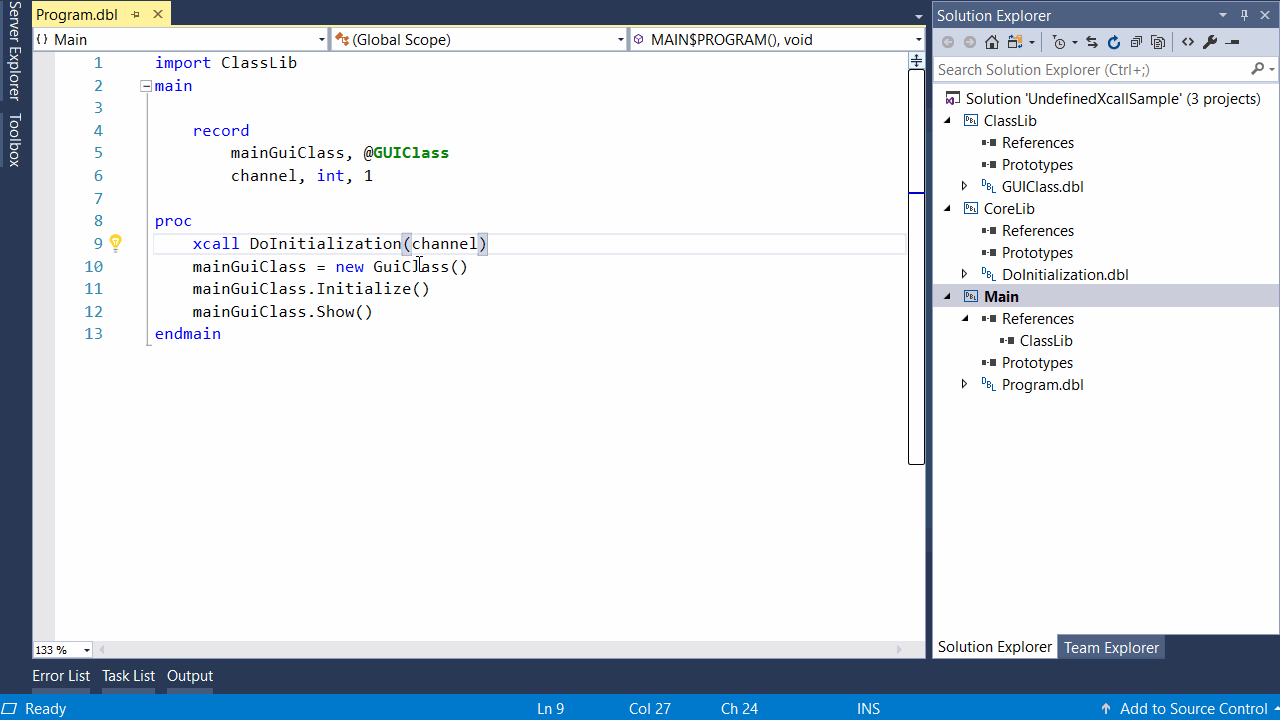Viewport: 1280px width, 720px height.
Task: Select the Main project
Action: tap(1001, 297)
